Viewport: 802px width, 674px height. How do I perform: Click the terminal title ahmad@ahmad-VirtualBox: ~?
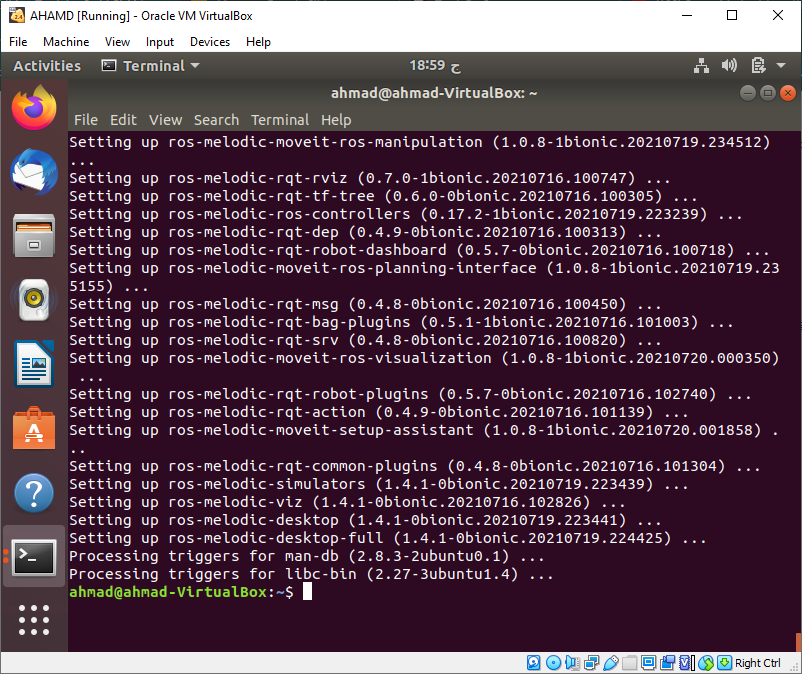(434, 93)
